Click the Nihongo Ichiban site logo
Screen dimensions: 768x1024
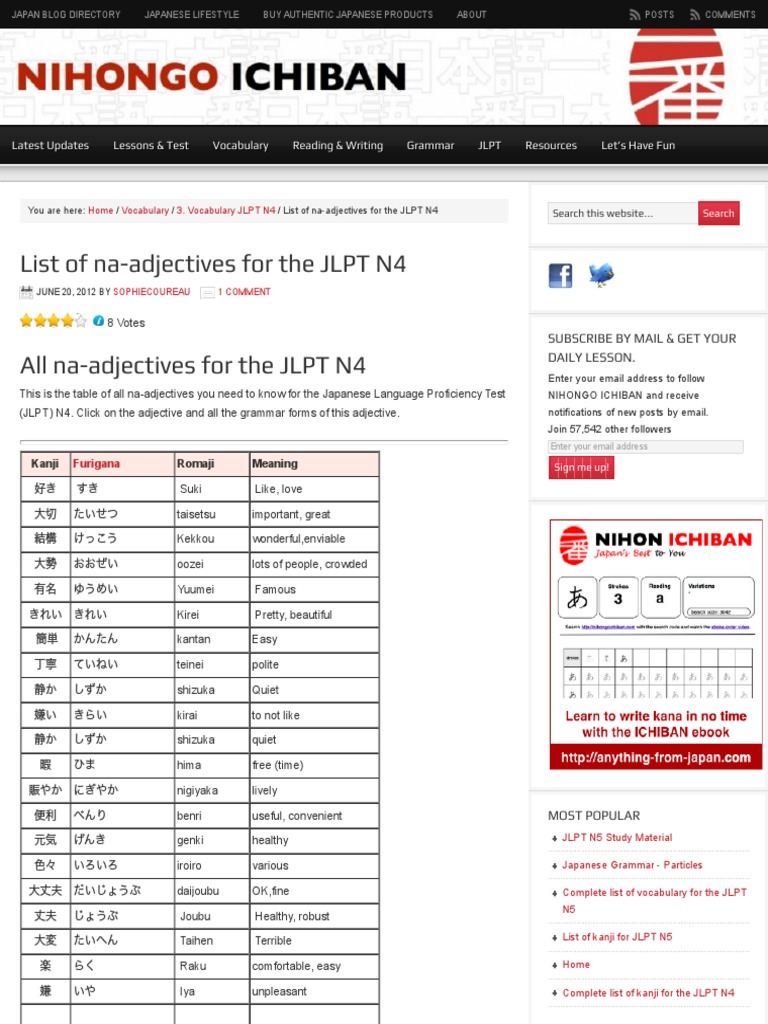pos(212,77)
